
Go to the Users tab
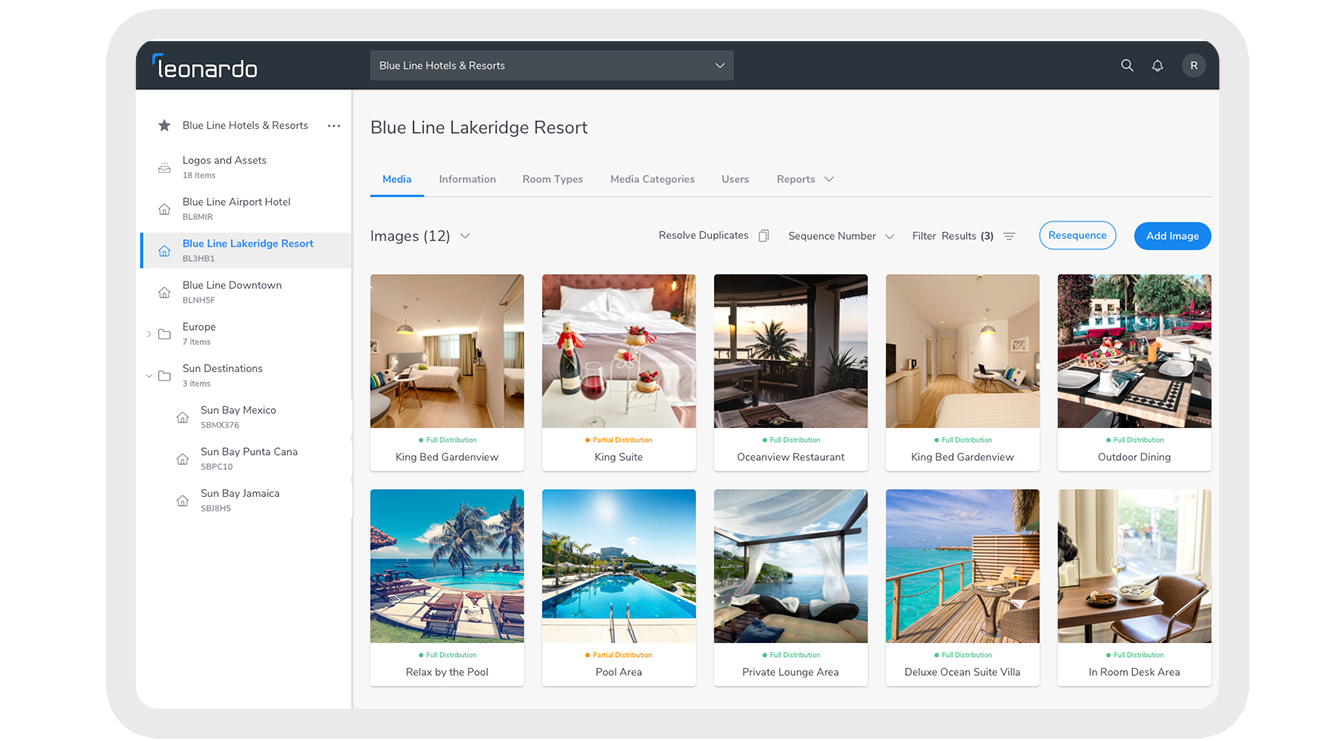pyautogui.click(x=735, y=179)
